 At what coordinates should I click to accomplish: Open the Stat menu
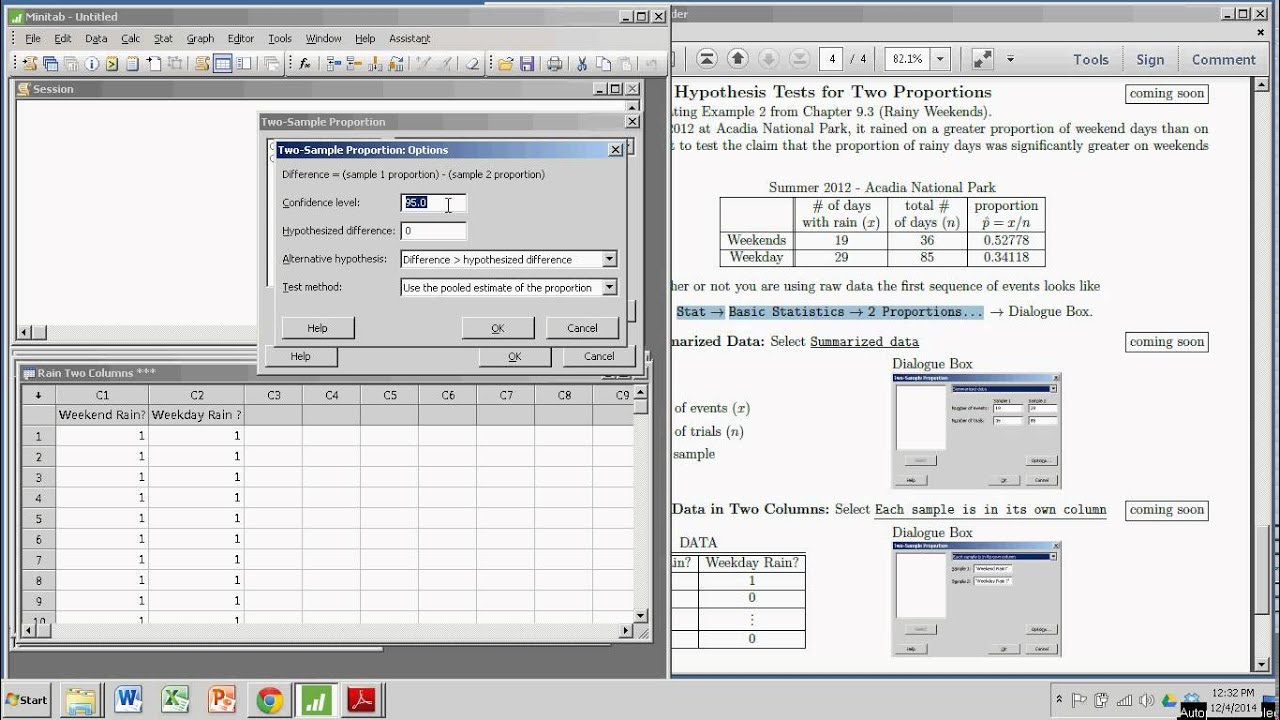[x=163, y=38]
